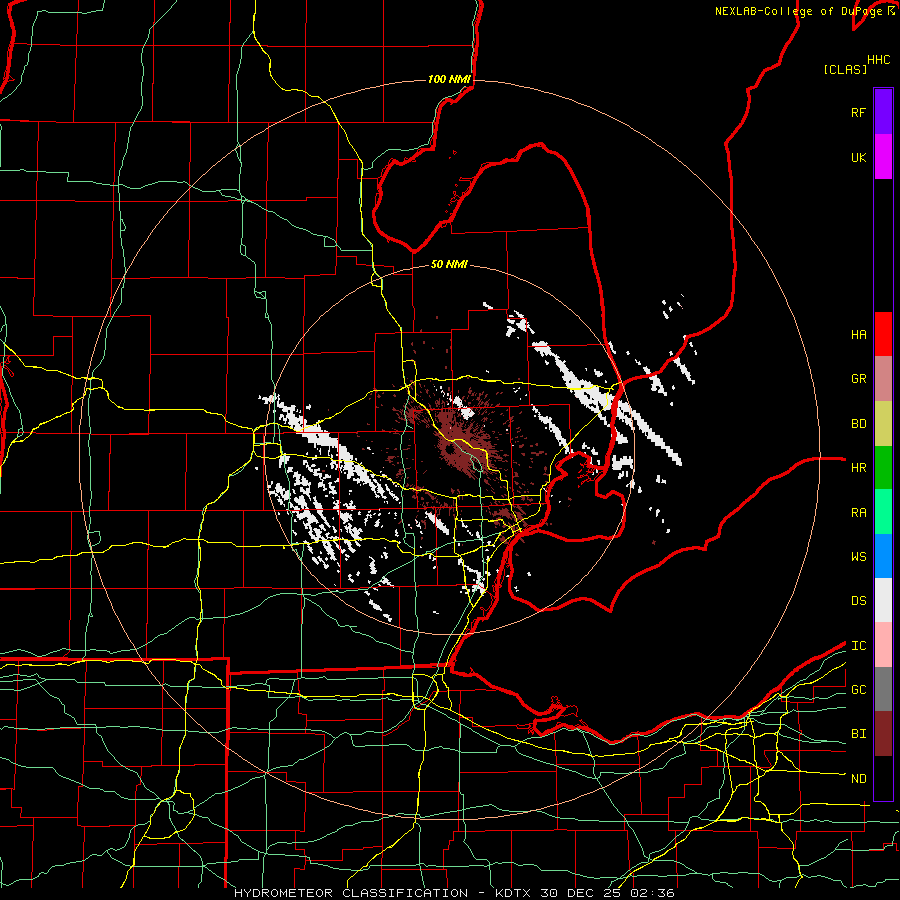Viewport: 900px width, 900px height.
Task: Click the RA light green legend swatch
Action: (x=883, y=512)
